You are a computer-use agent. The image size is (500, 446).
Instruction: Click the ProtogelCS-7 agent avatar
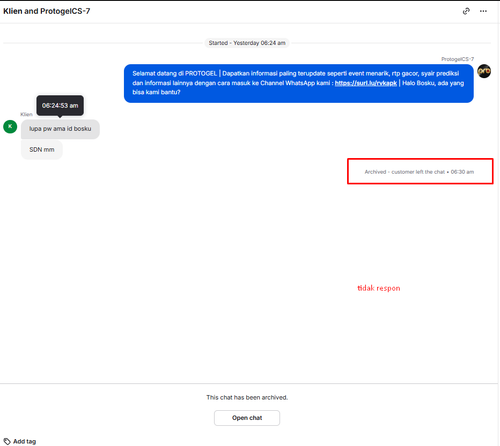coord(484,71)
